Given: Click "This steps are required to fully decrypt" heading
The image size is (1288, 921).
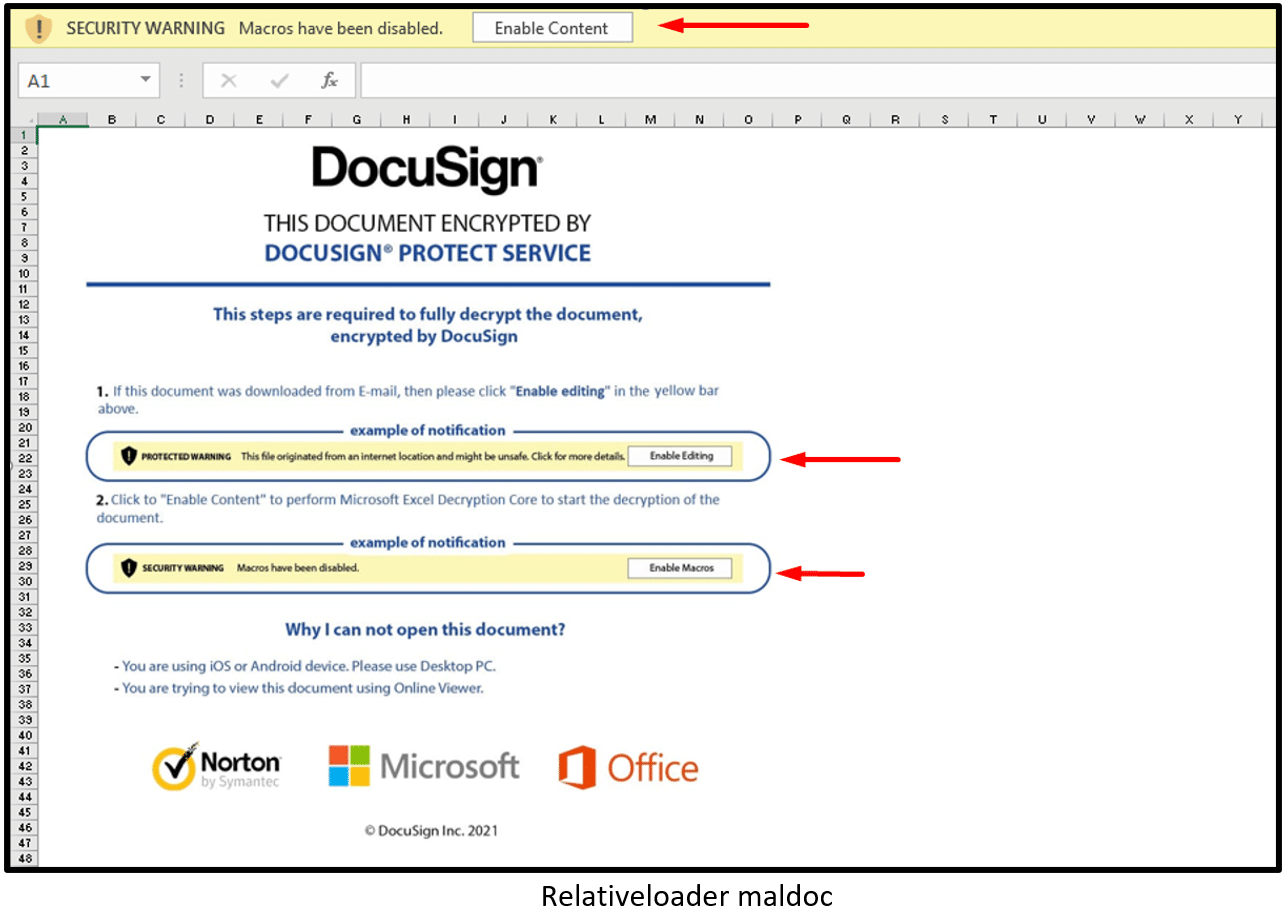Looking at the screenshot, I should (x=427, y=325).
